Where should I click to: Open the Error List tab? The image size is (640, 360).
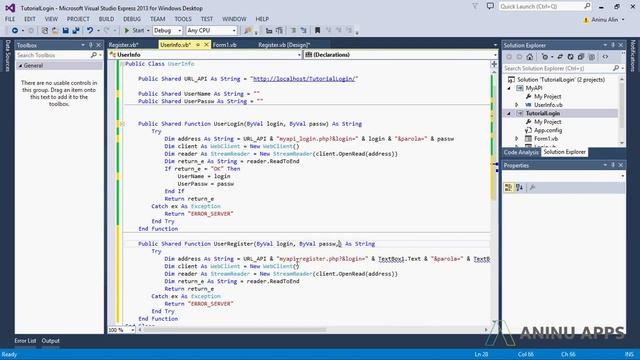click(25, 340)
